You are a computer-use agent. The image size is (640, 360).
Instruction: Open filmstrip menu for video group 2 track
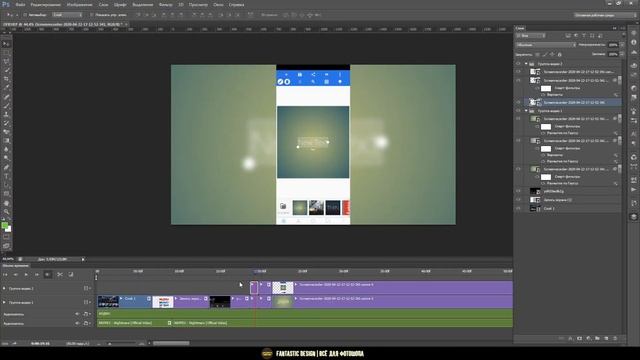tap(87, 288)
